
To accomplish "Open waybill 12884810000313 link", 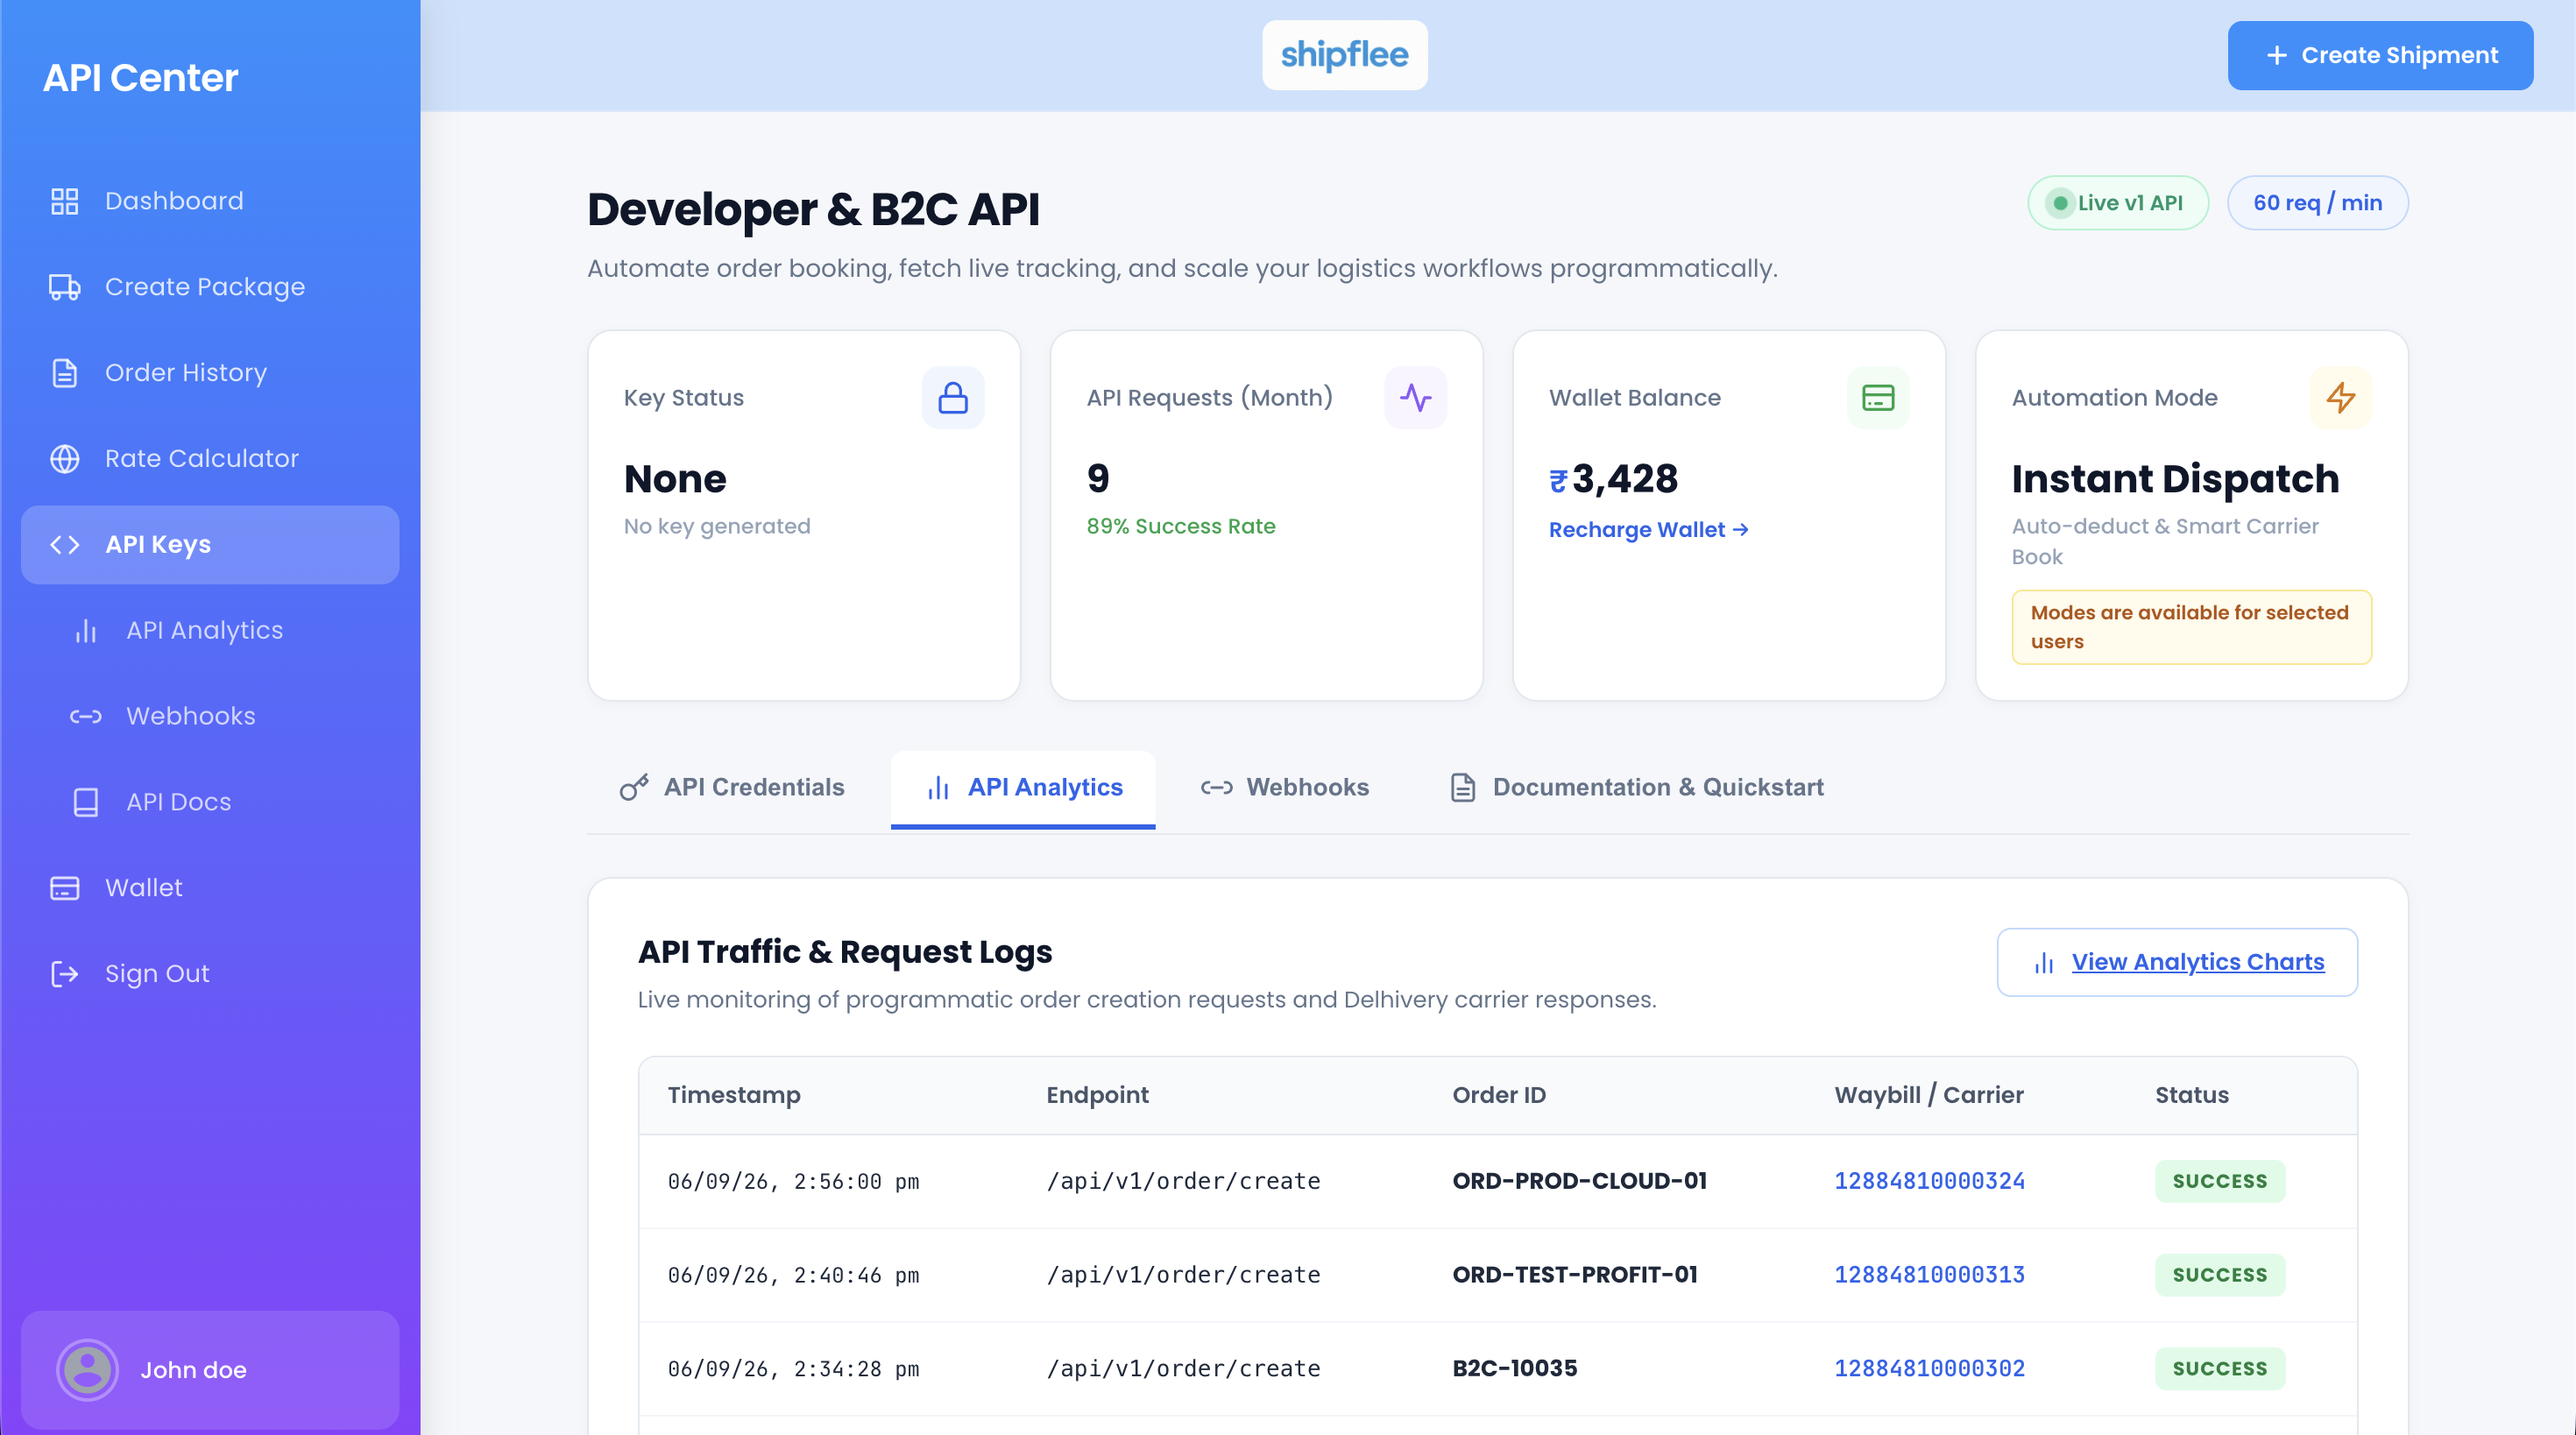I will 1929,1276.
